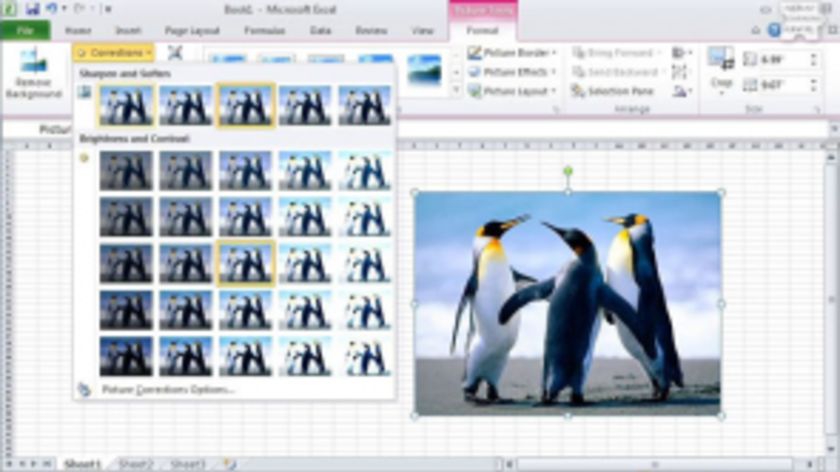This screenshot has width=840, height=472.
Task: Choose Brightness -20% Contrast +20% thumbnail
Action: pos(185,310)
